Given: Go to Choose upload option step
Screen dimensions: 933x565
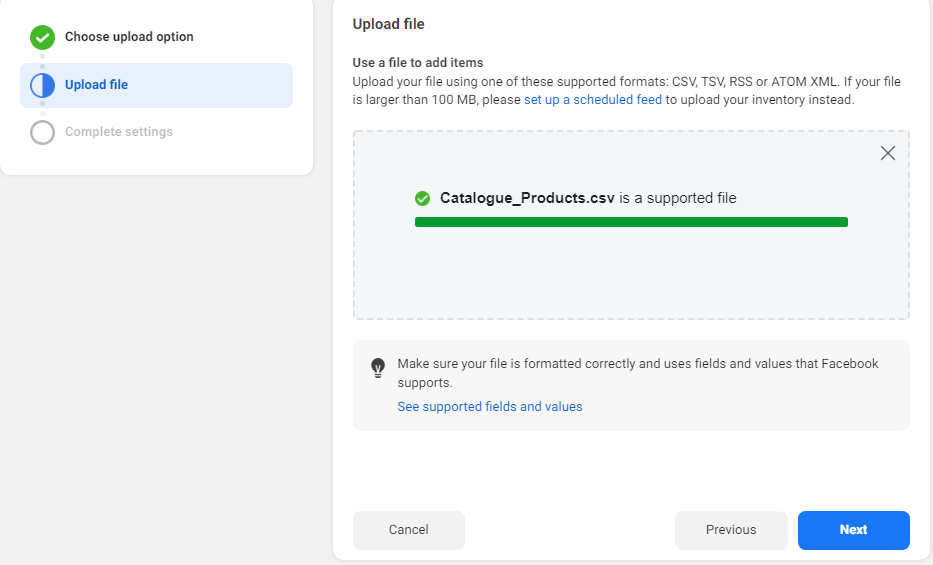Looking at the screenshot, I should tap(129, 37).
